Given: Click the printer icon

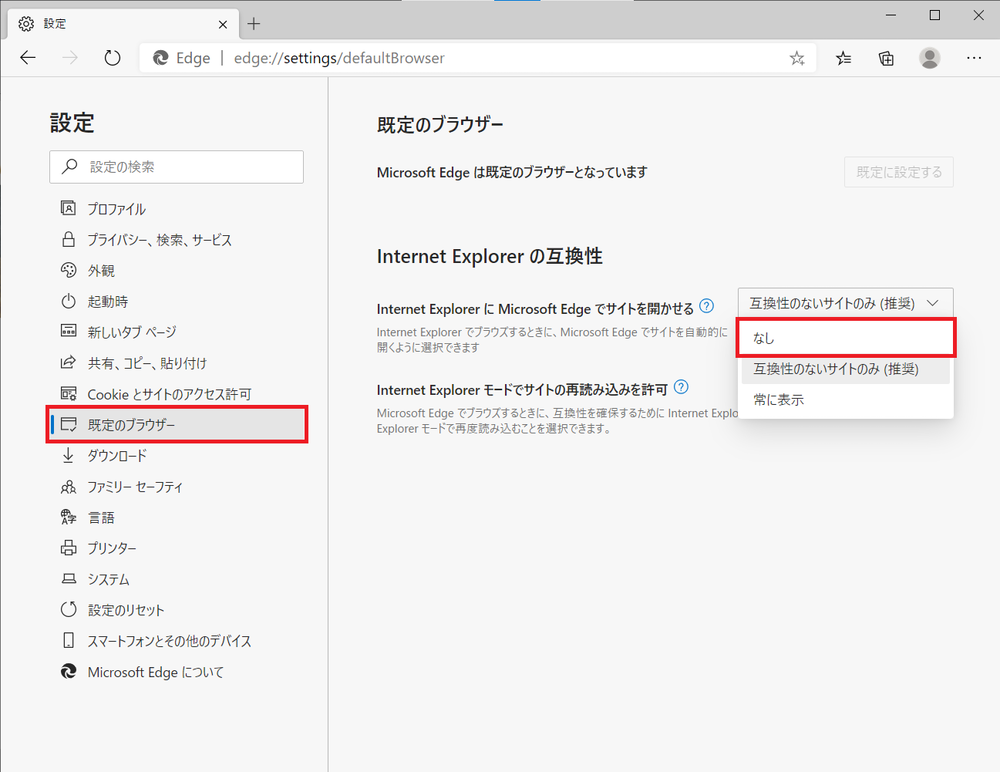Looking at the screenshot, I should point(68,547).
